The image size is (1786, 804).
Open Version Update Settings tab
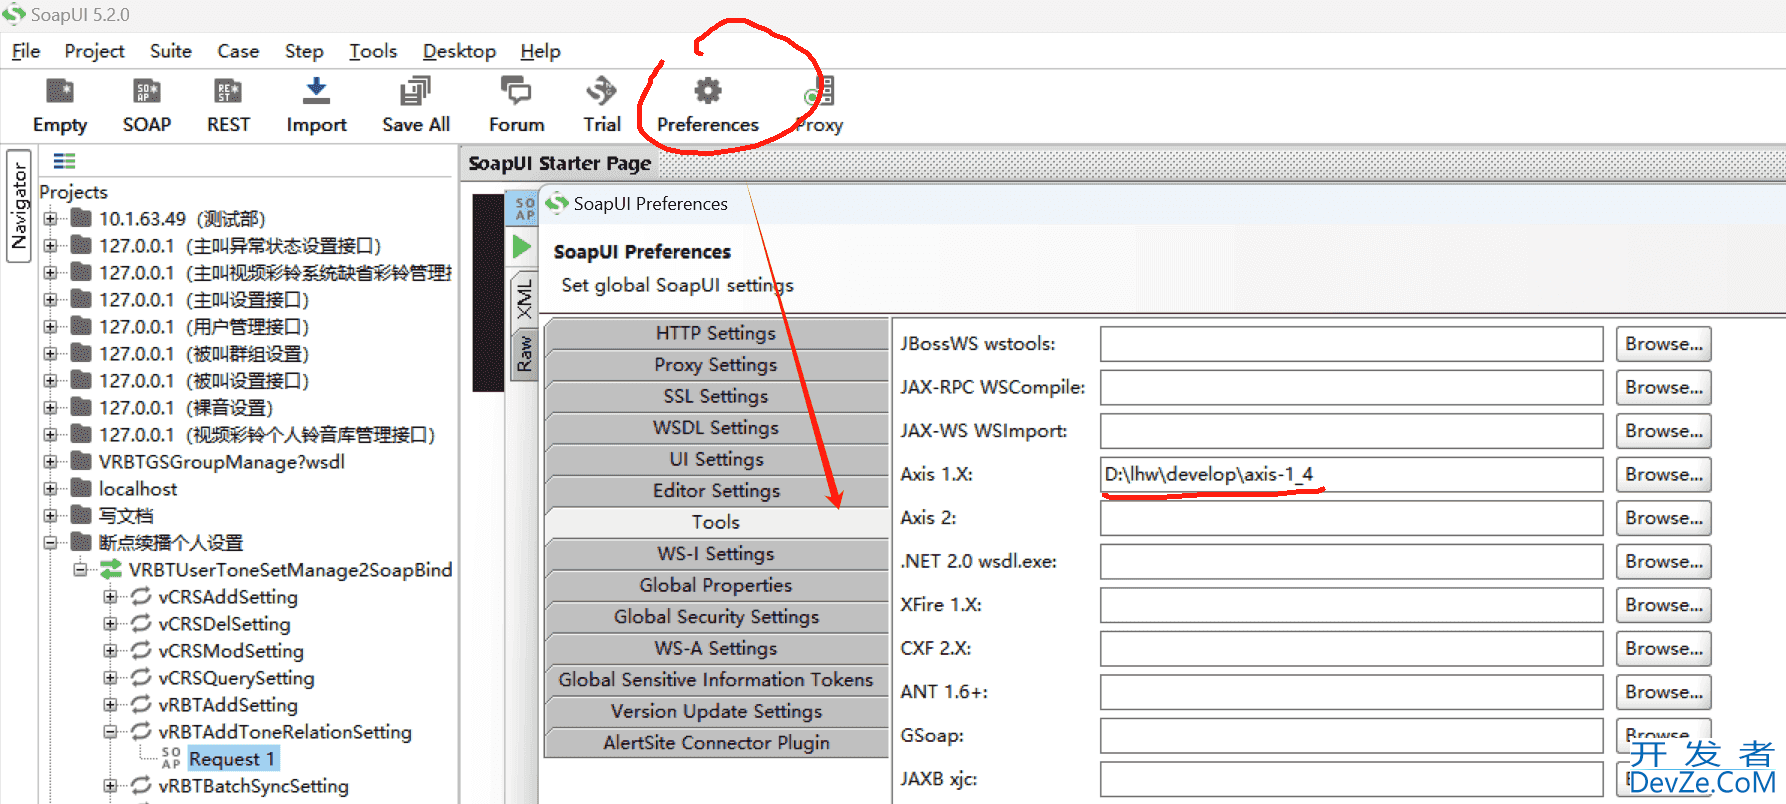click(716, 711)
